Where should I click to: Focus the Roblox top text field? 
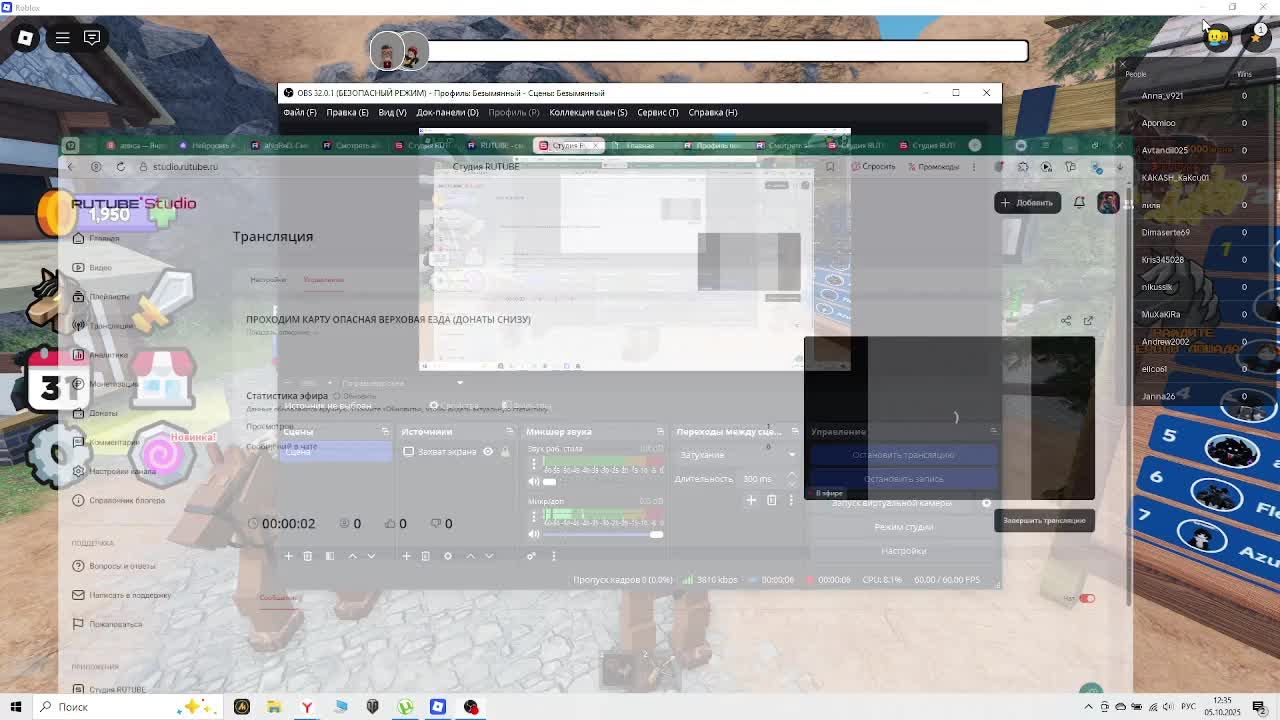[728, 51]
